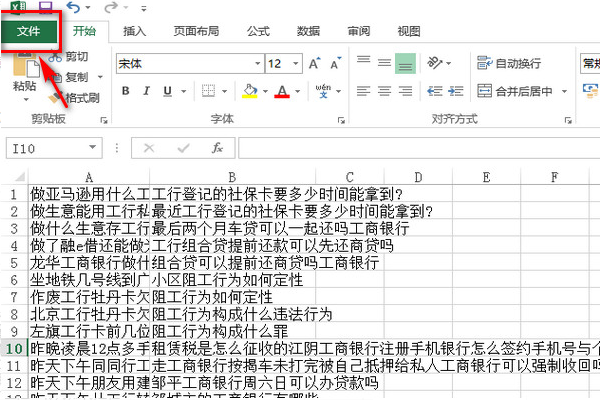Viewport: 600px width, 400px height.
Task: Click 自动换行 (Wrap Text) button
Action: coord(509,63)
